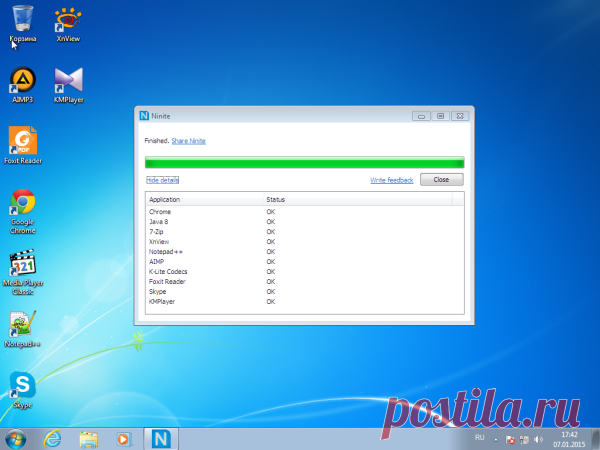Click the Notepad++ desktop shortcut
The width and height of the screenshot is (600, 450).
point(23,329)
